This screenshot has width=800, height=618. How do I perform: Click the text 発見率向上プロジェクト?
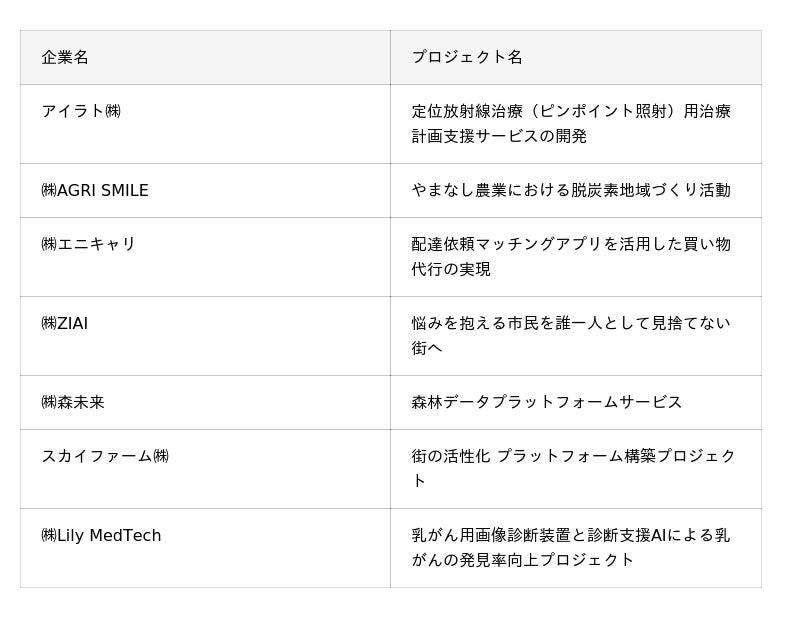point(547,560)
